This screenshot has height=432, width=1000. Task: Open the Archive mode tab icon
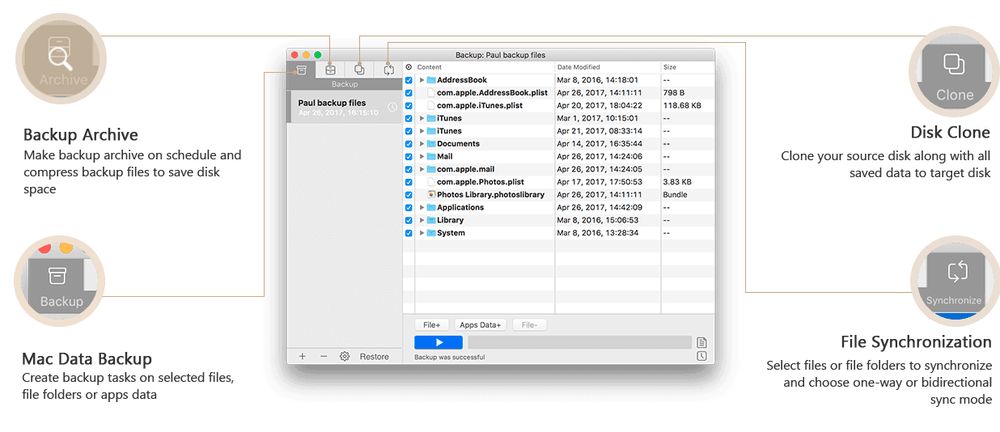click(330, 70)
